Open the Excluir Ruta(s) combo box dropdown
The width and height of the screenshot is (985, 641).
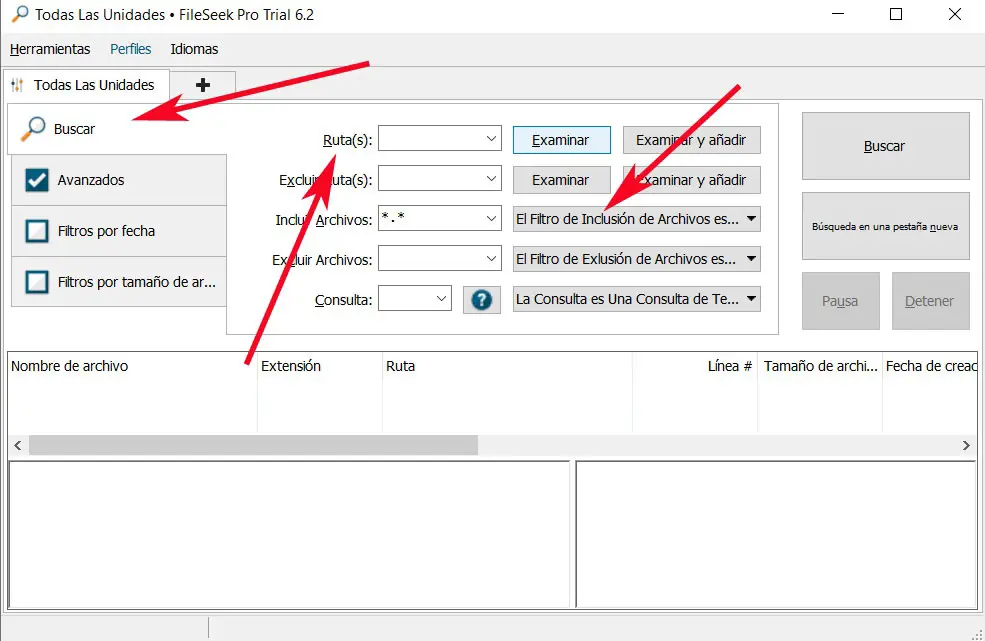(x=491, y=179)
